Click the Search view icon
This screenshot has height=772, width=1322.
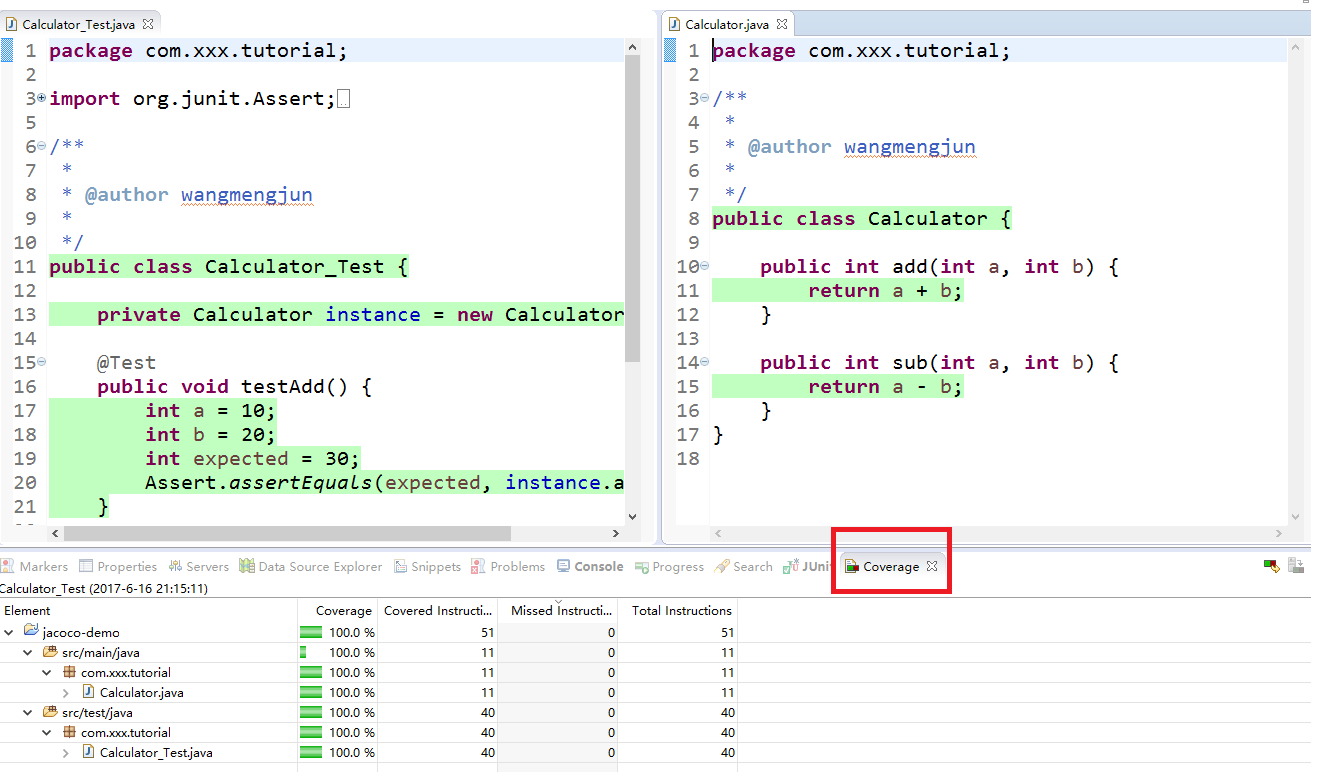[x=722, y=567]
